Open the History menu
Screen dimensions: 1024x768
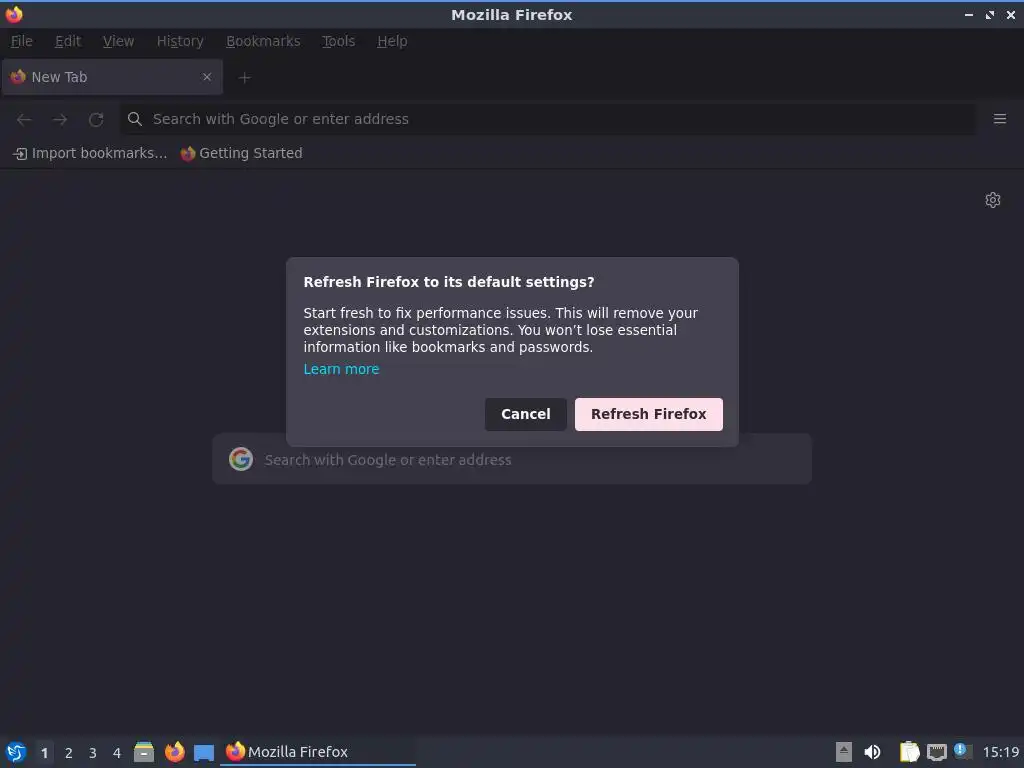point(180,41)
